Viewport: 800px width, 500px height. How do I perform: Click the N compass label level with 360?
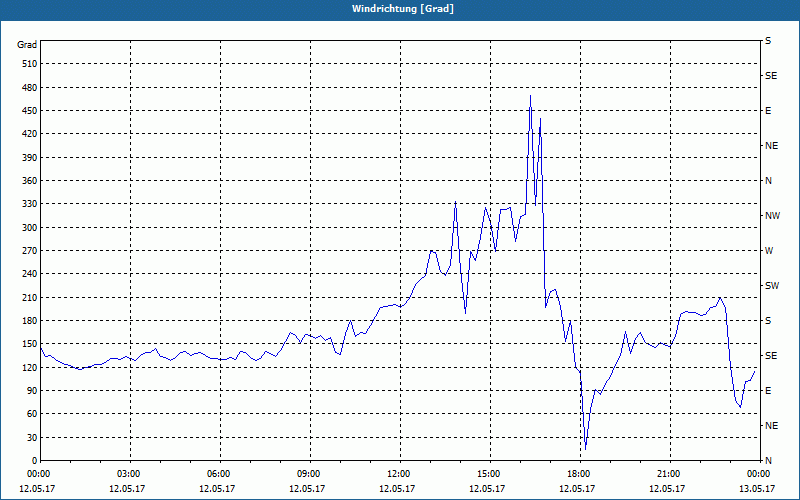pos(768,181)
